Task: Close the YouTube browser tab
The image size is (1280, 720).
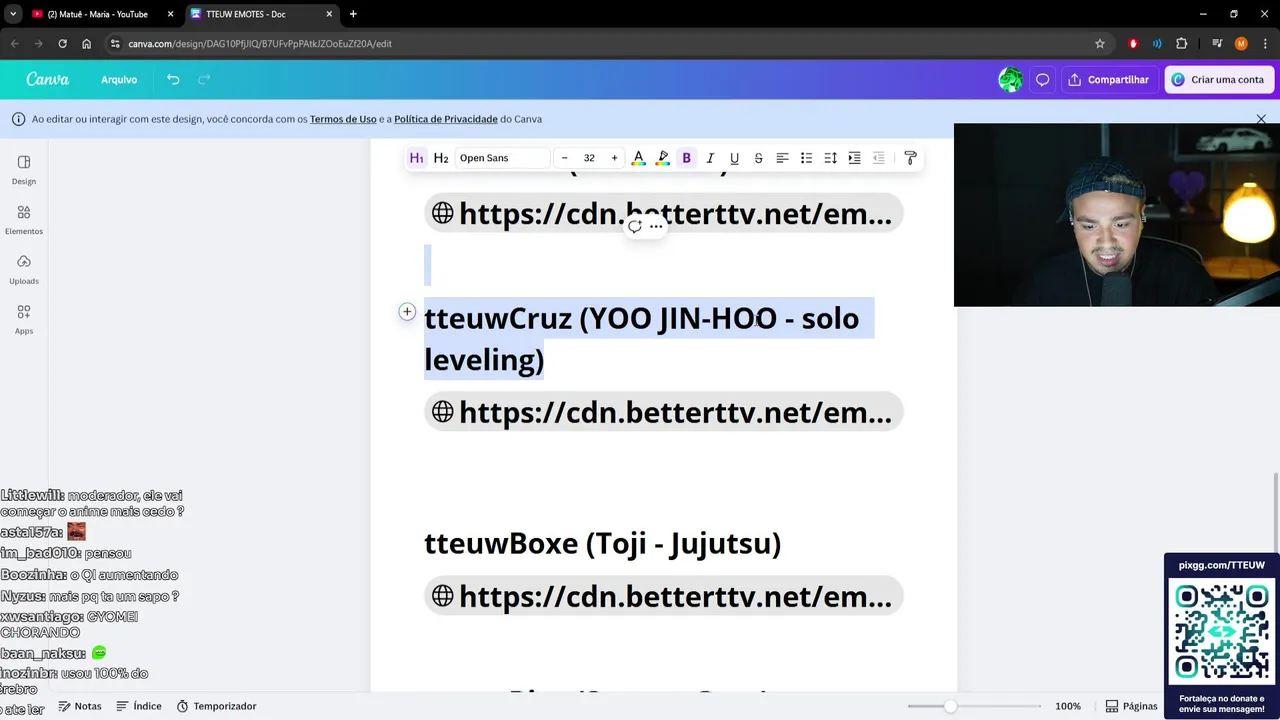Action: (170, 14)
